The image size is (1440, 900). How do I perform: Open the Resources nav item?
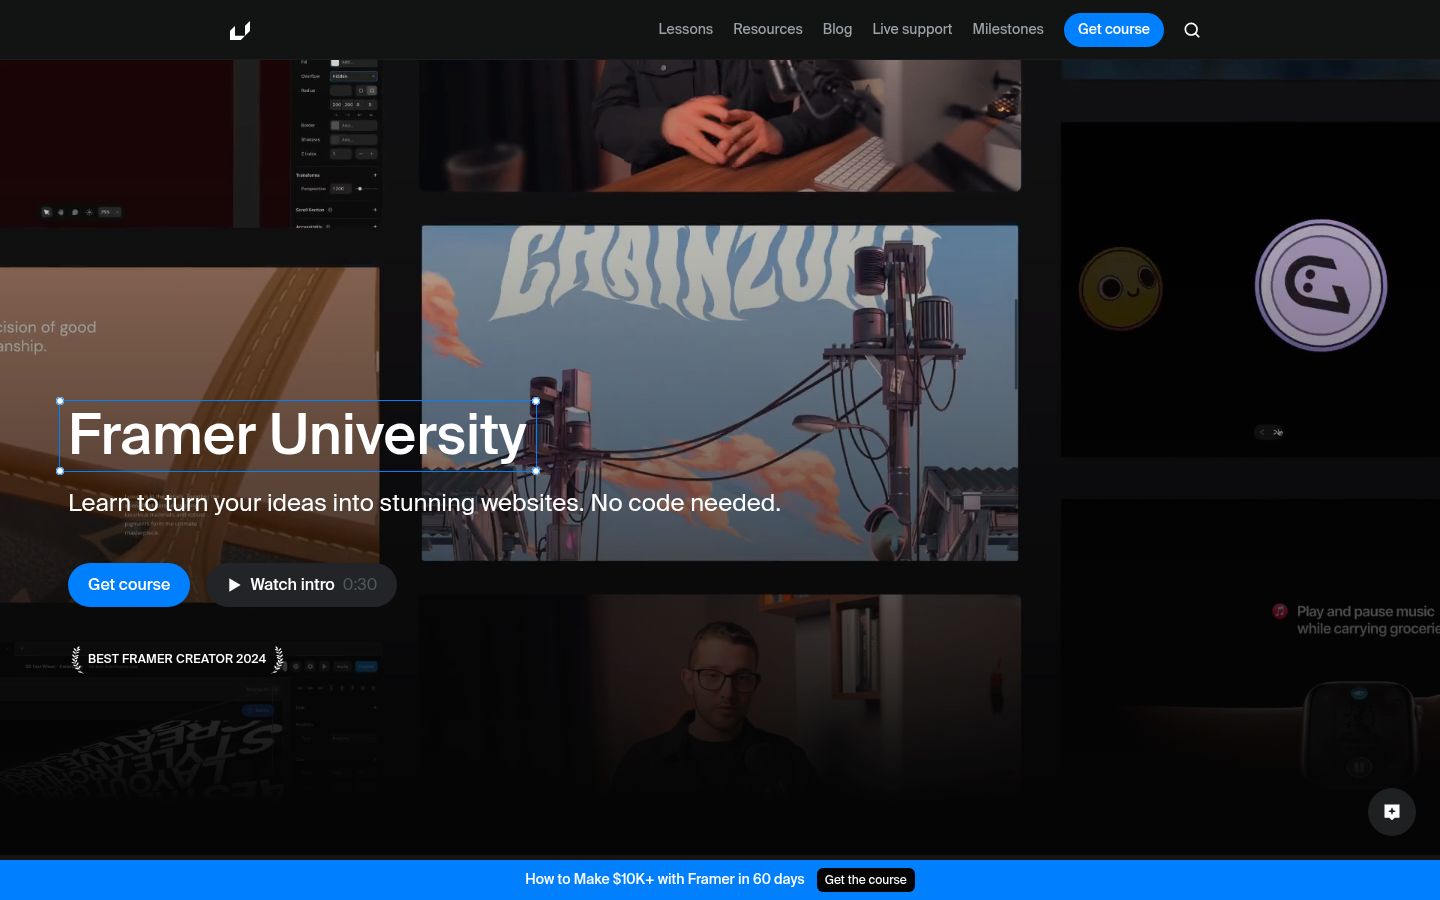pyautogui.click(x=768, y=29)
